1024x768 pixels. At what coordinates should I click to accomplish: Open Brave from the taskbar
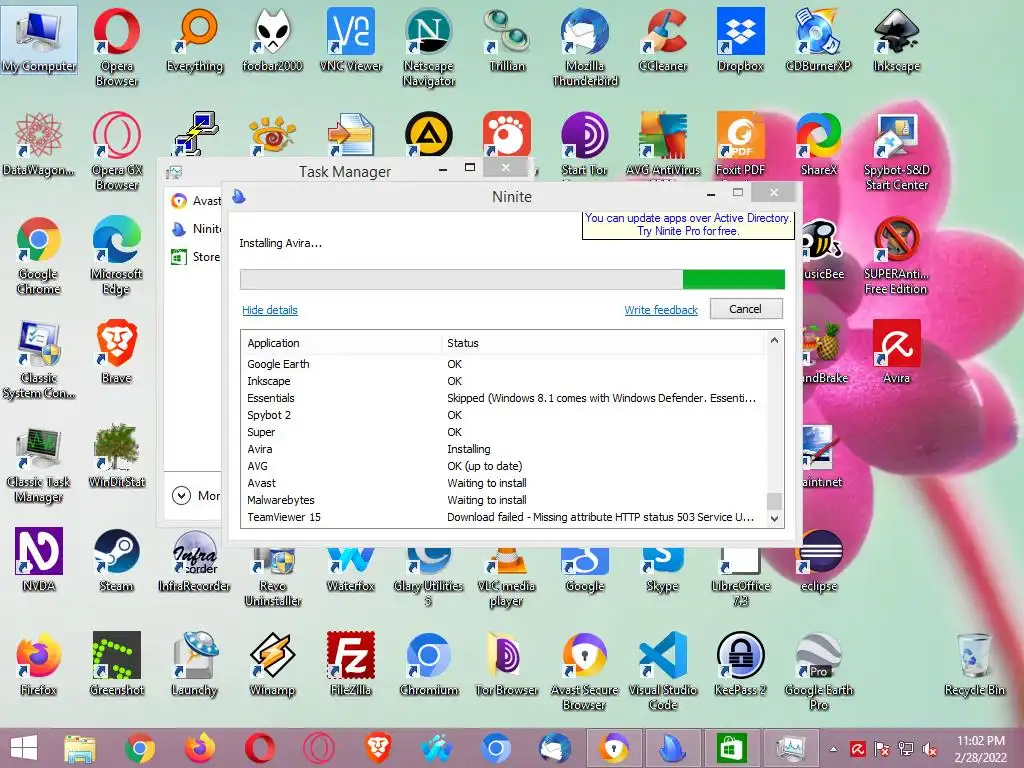tap(379, 748)
